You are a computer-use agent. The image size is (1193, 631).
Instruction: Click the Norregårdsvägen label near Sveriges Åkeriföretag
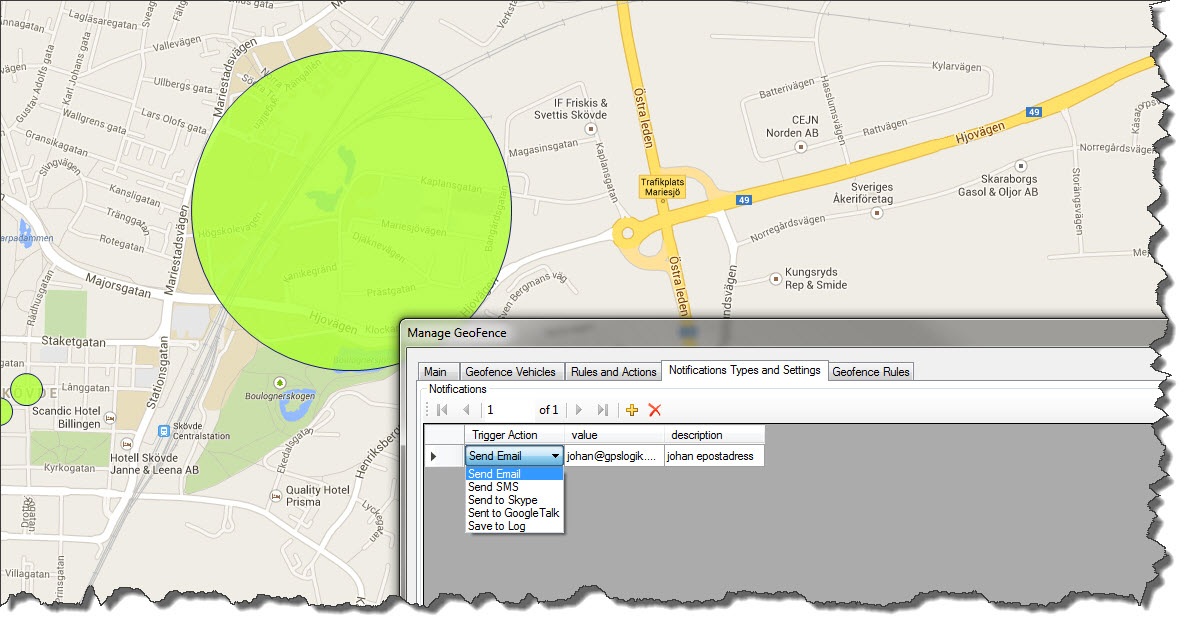[787, 228]
